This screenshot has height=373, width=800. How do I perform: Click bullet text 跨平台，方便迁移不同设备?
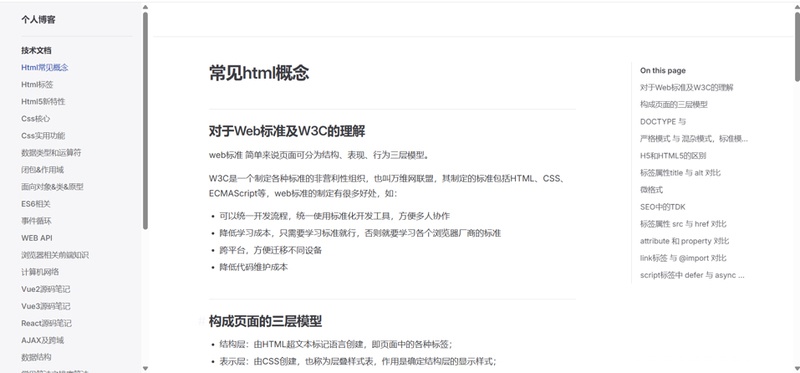tap(271, 250)
